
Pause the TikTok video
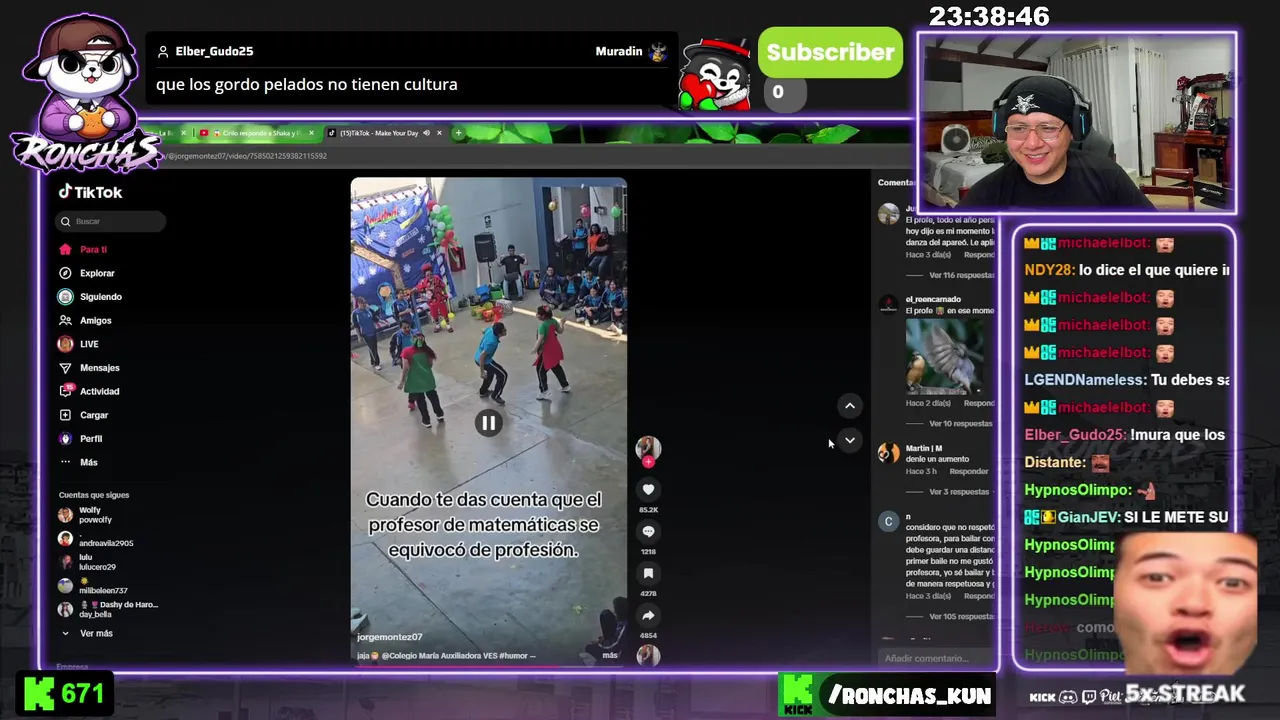click(x=488, y=423)
